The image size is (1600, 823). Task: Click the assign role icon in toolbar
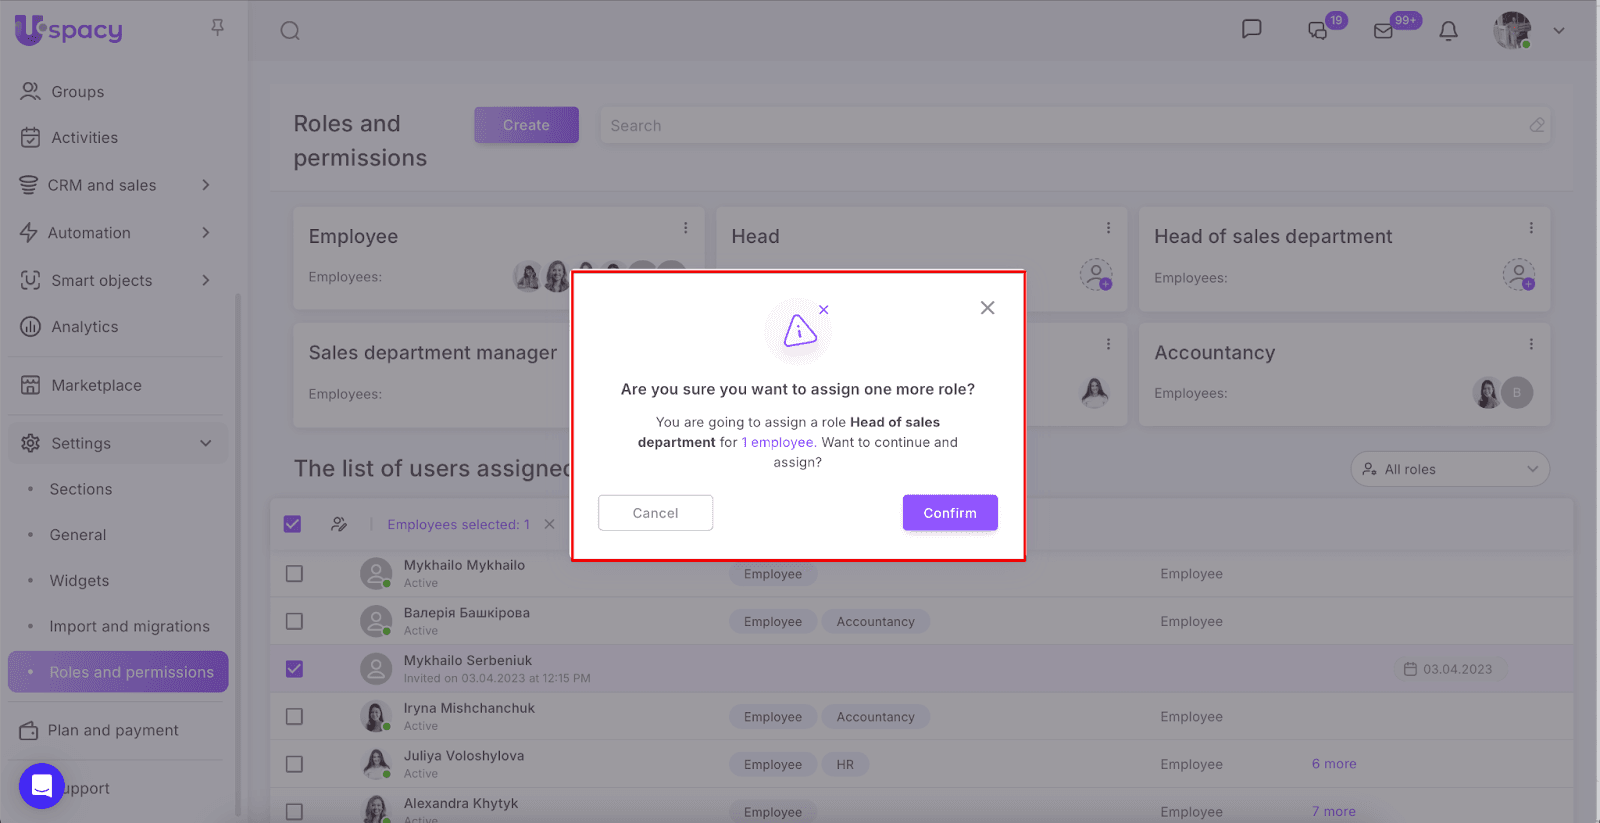[340, 524]
